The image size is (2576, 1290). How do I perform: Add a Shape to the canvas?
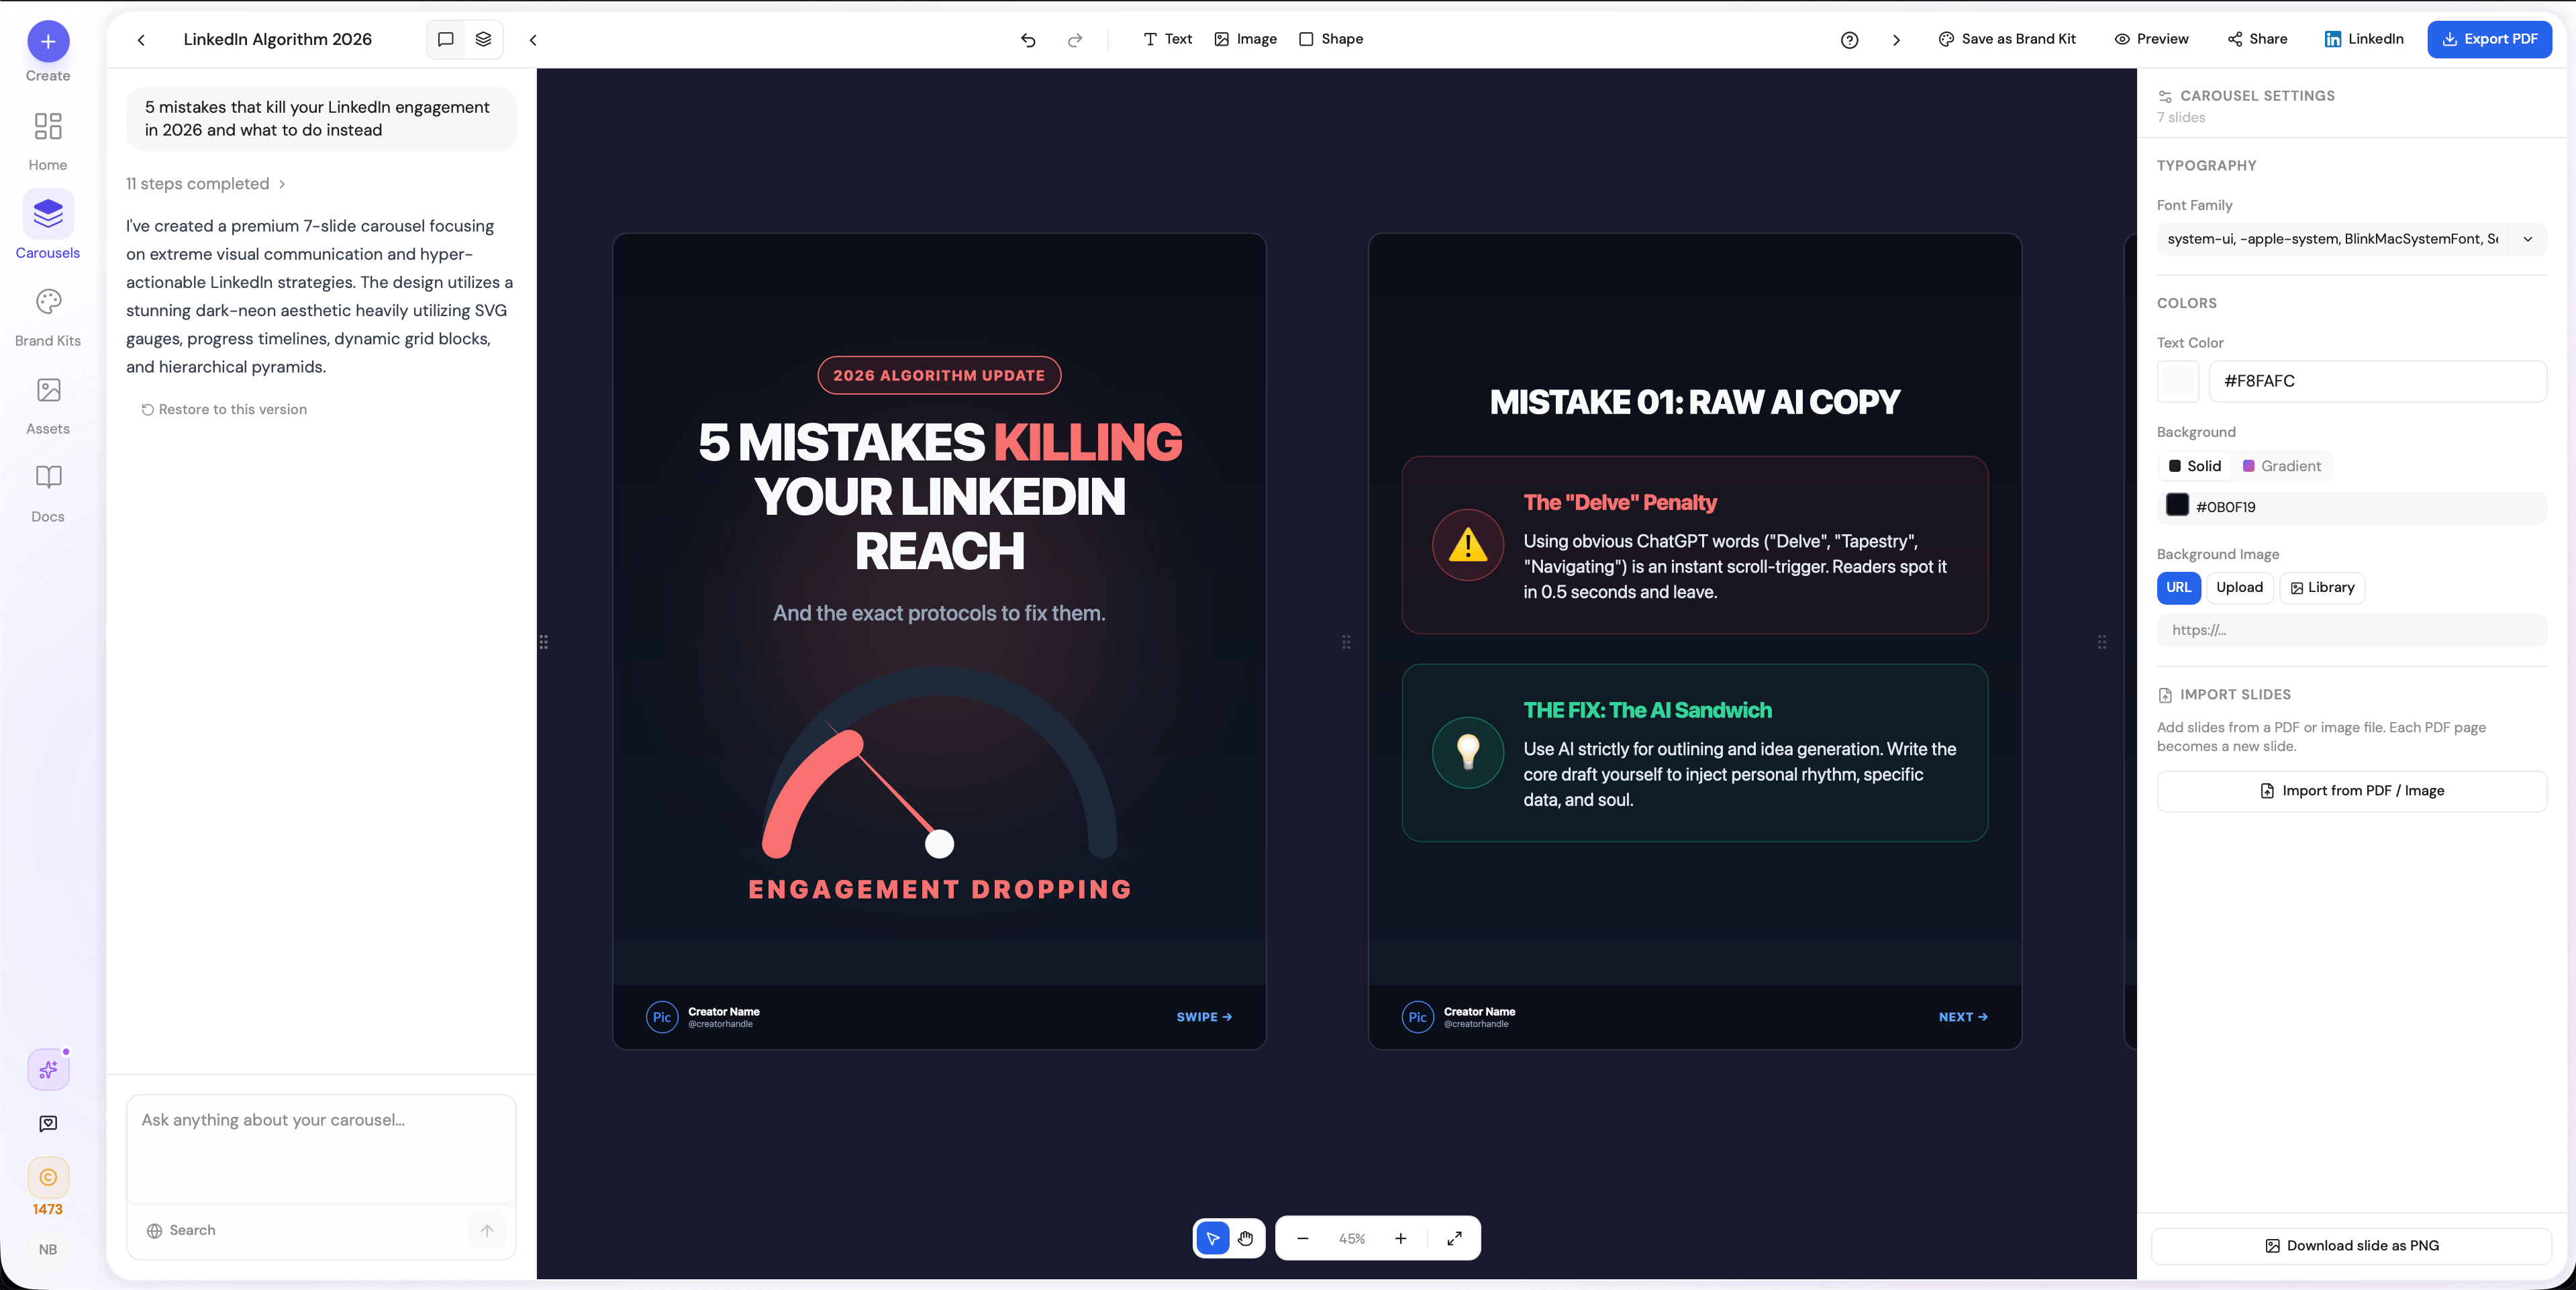tap(1331, 39)
